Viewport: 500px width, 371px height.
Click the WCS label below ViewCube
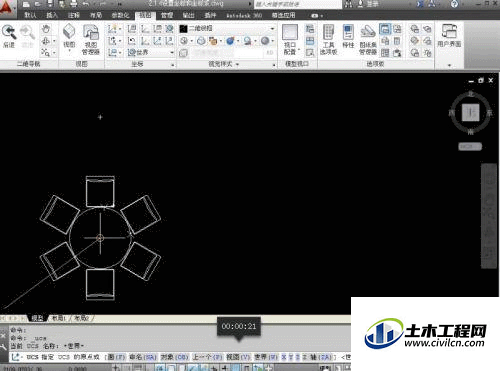click(x=470, y=146)
